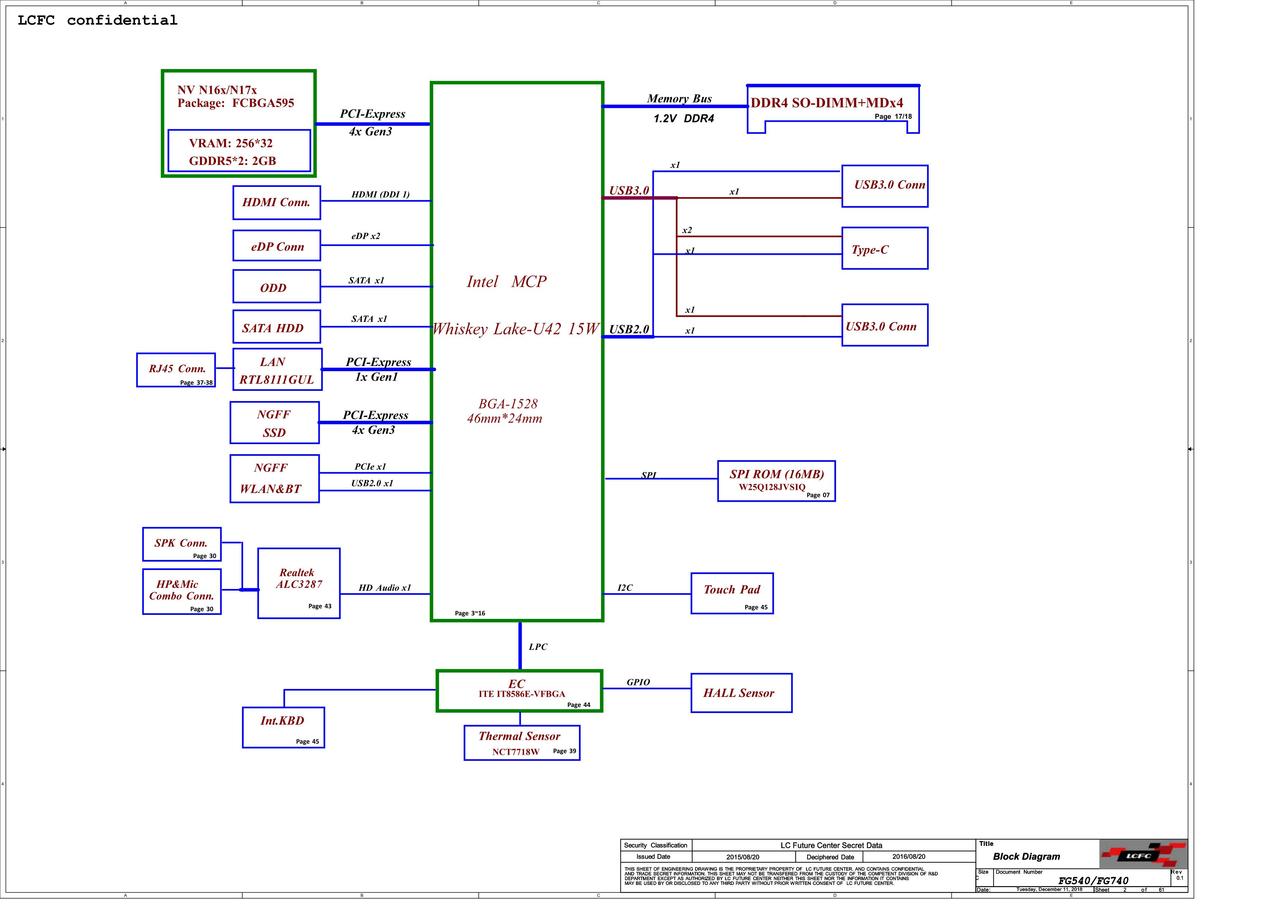Select the SPK Conn. block
This screenshot has height=905, width=1280.
point(181,544)
